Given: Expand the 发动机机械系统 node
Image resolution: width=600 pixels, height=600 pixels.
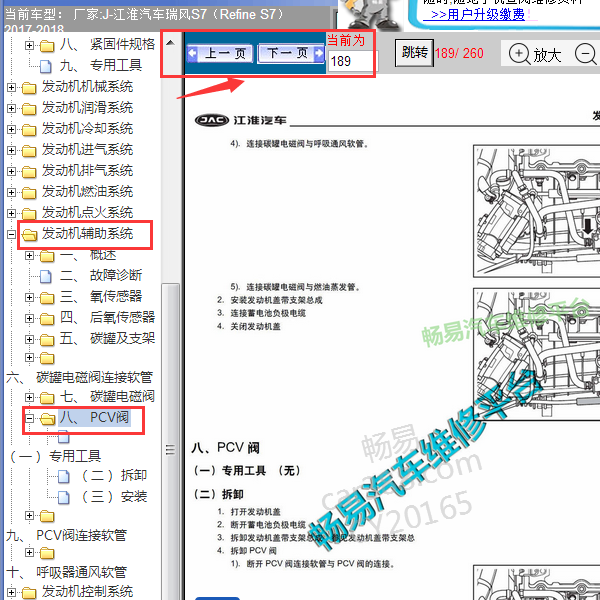Looking at the screenshot, I should [x=11, y=88].
